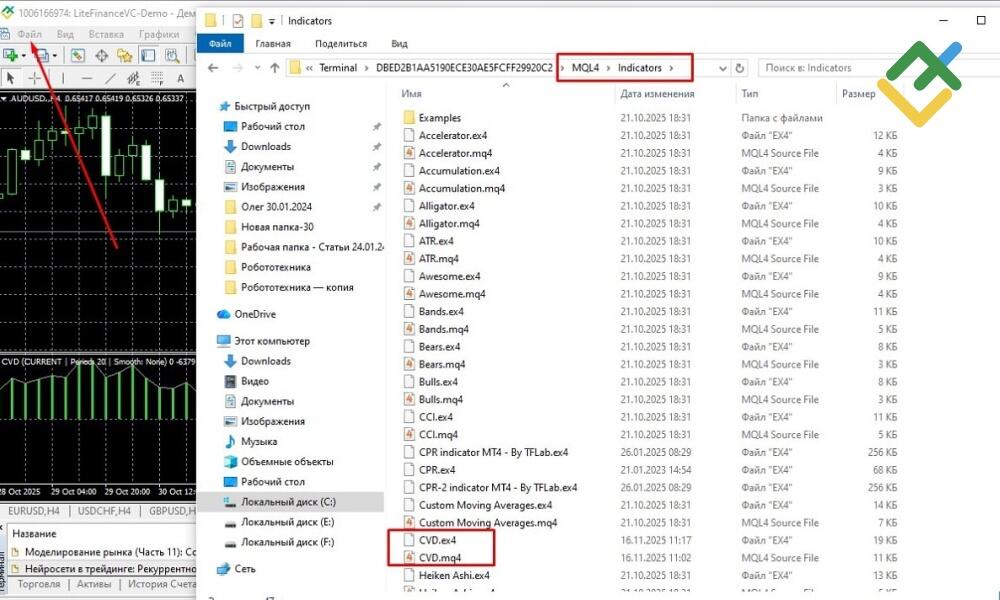Open the Navigator folder-star icon in MetaTrader
This screenshot has width=1000, height=600.
pyautogui.click(x=124, y=55)
